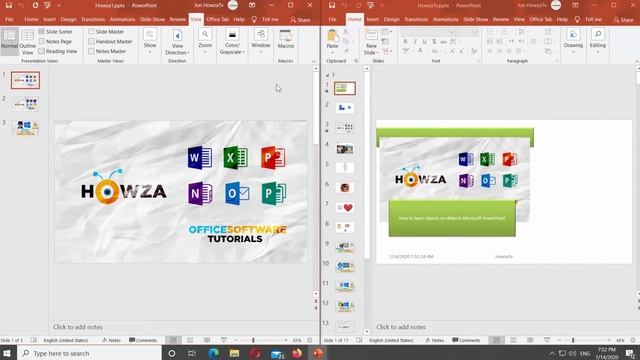640x360 pixels.
Task: Open the Transitions tab in left window
Action: tap(93, 19)
